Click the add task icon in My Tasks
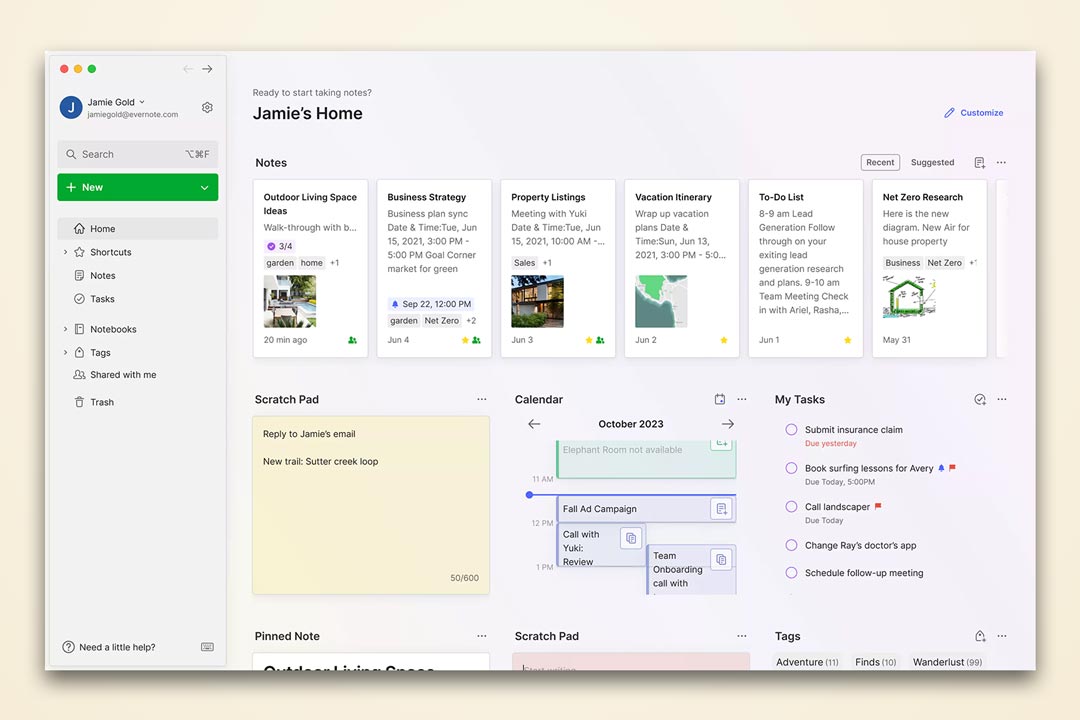The width and height of the screenshot is (1080, 720). (x=980, y=400)
